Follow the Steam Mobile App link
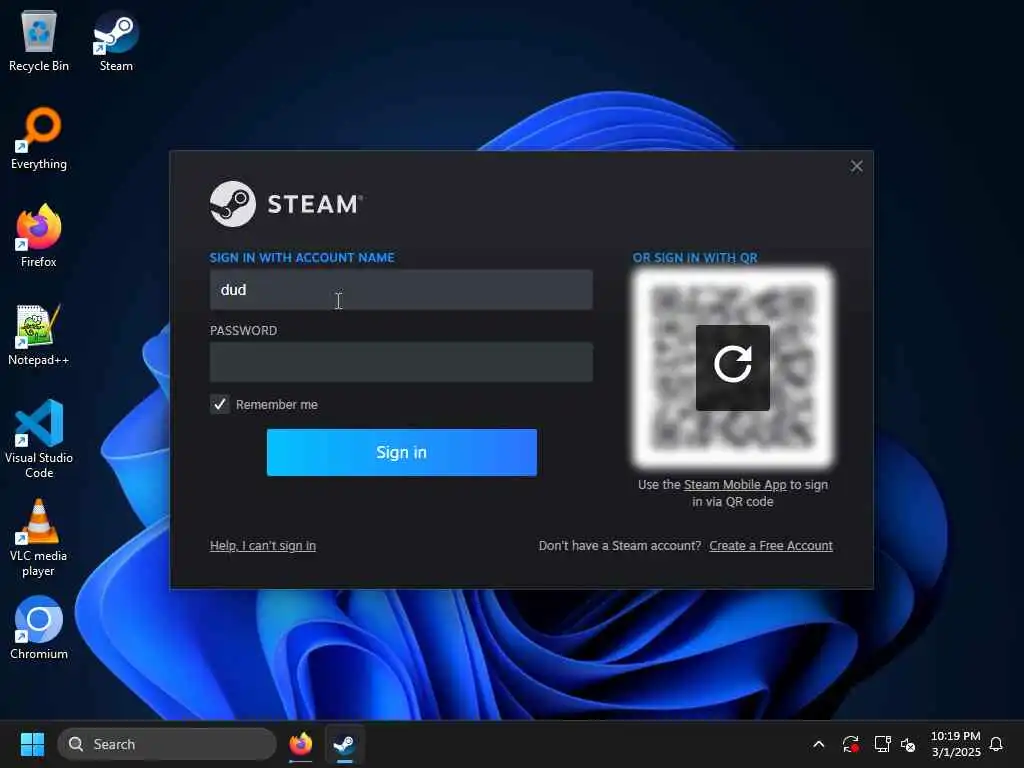Screen dimensions: 1024x768 [x=735, y=485]
